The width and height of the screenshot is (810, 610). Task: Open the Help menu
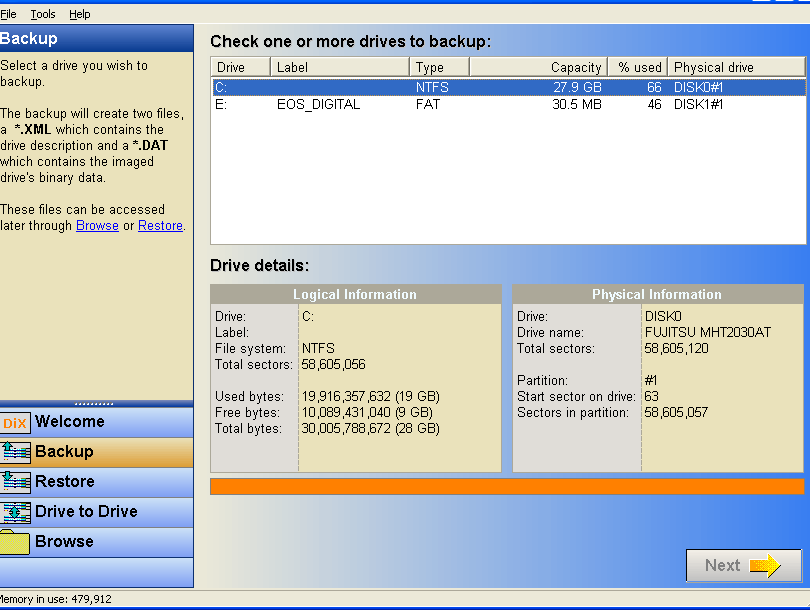click(x=79, y=14)
